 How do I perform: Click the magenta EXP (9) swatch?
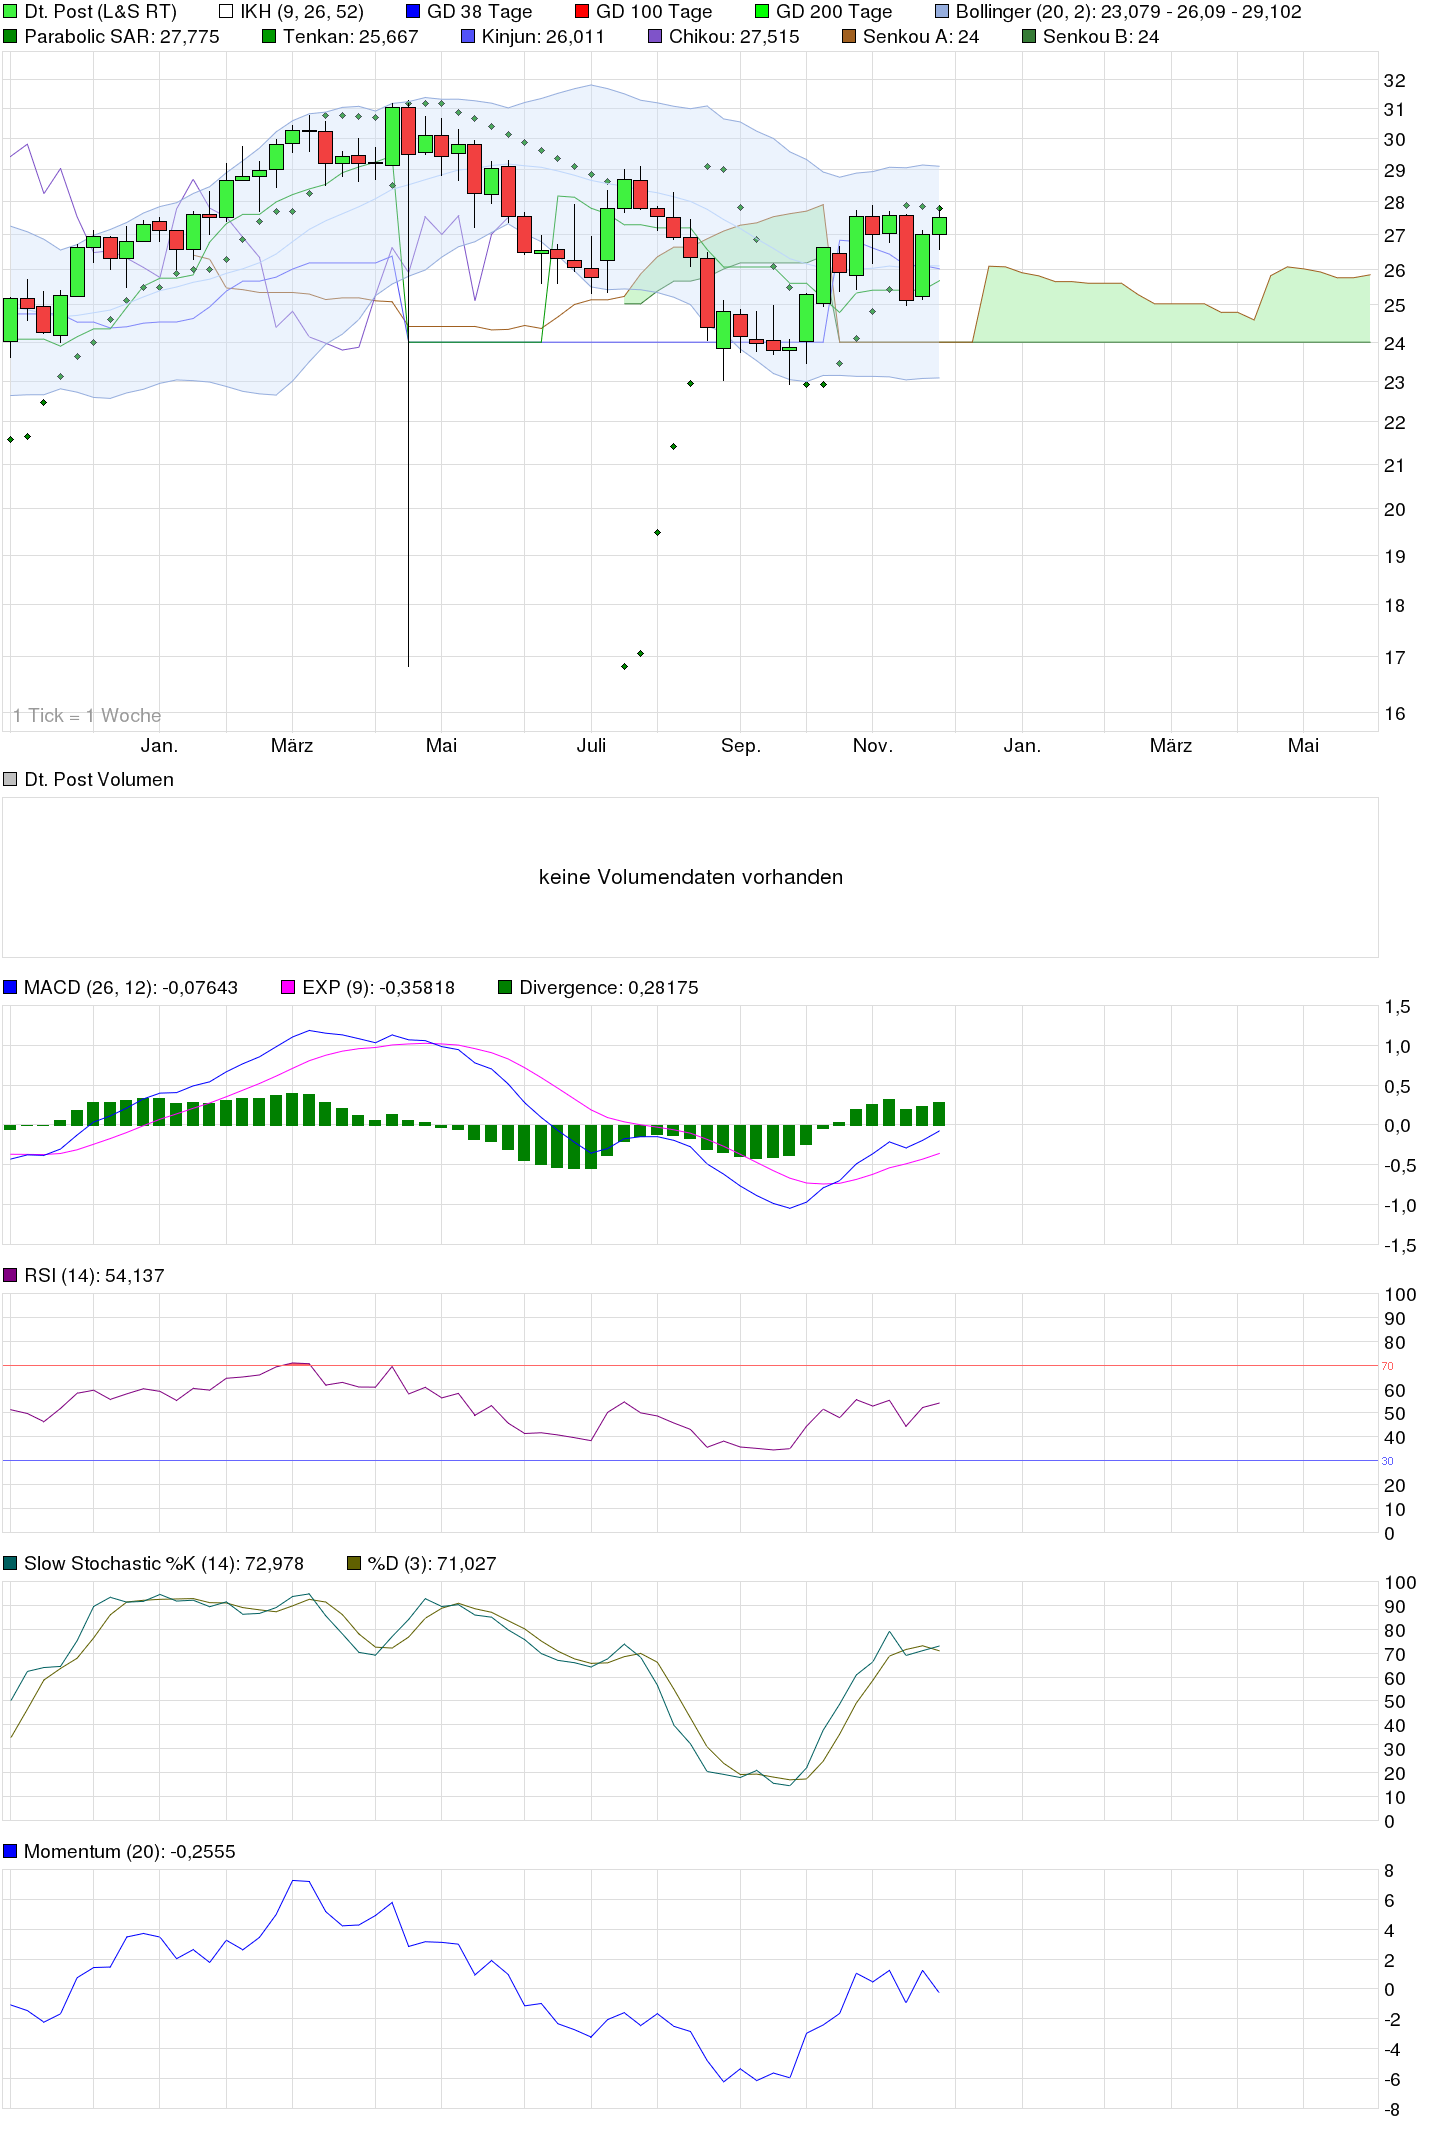(x=288, y=987)
